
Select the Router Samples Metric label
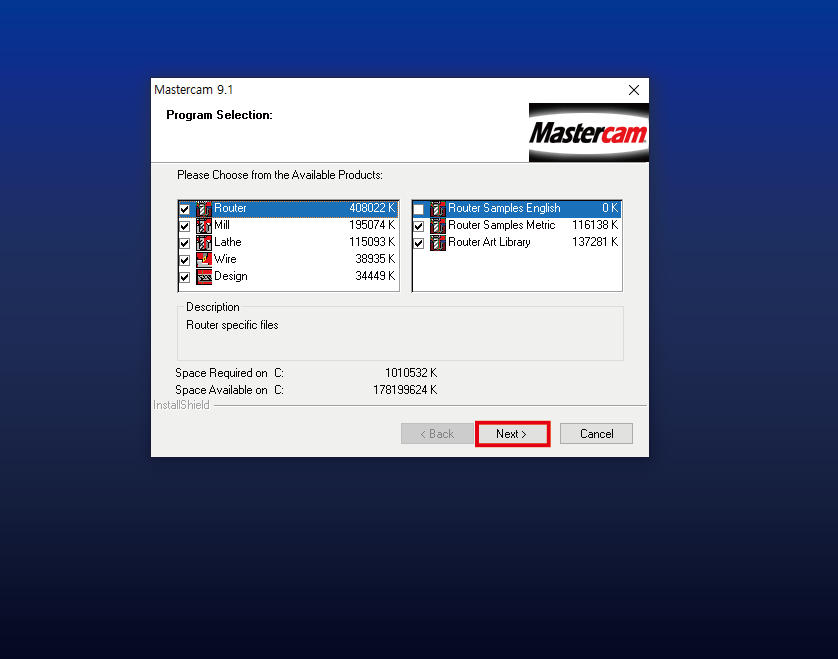(x=502, y=225)
